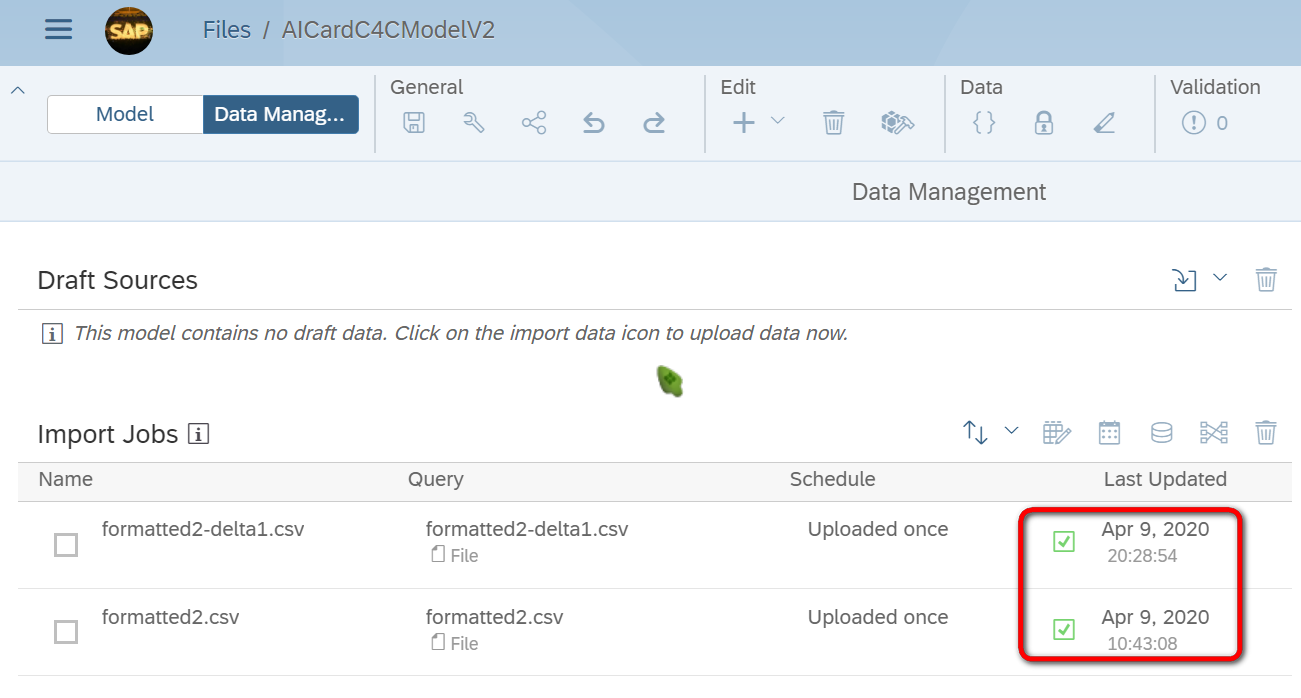The width and height of the screenshot is (1301, 698).
Task: Open the hamburger main menu
Action: pyautogui.click(x=58, y=29)
